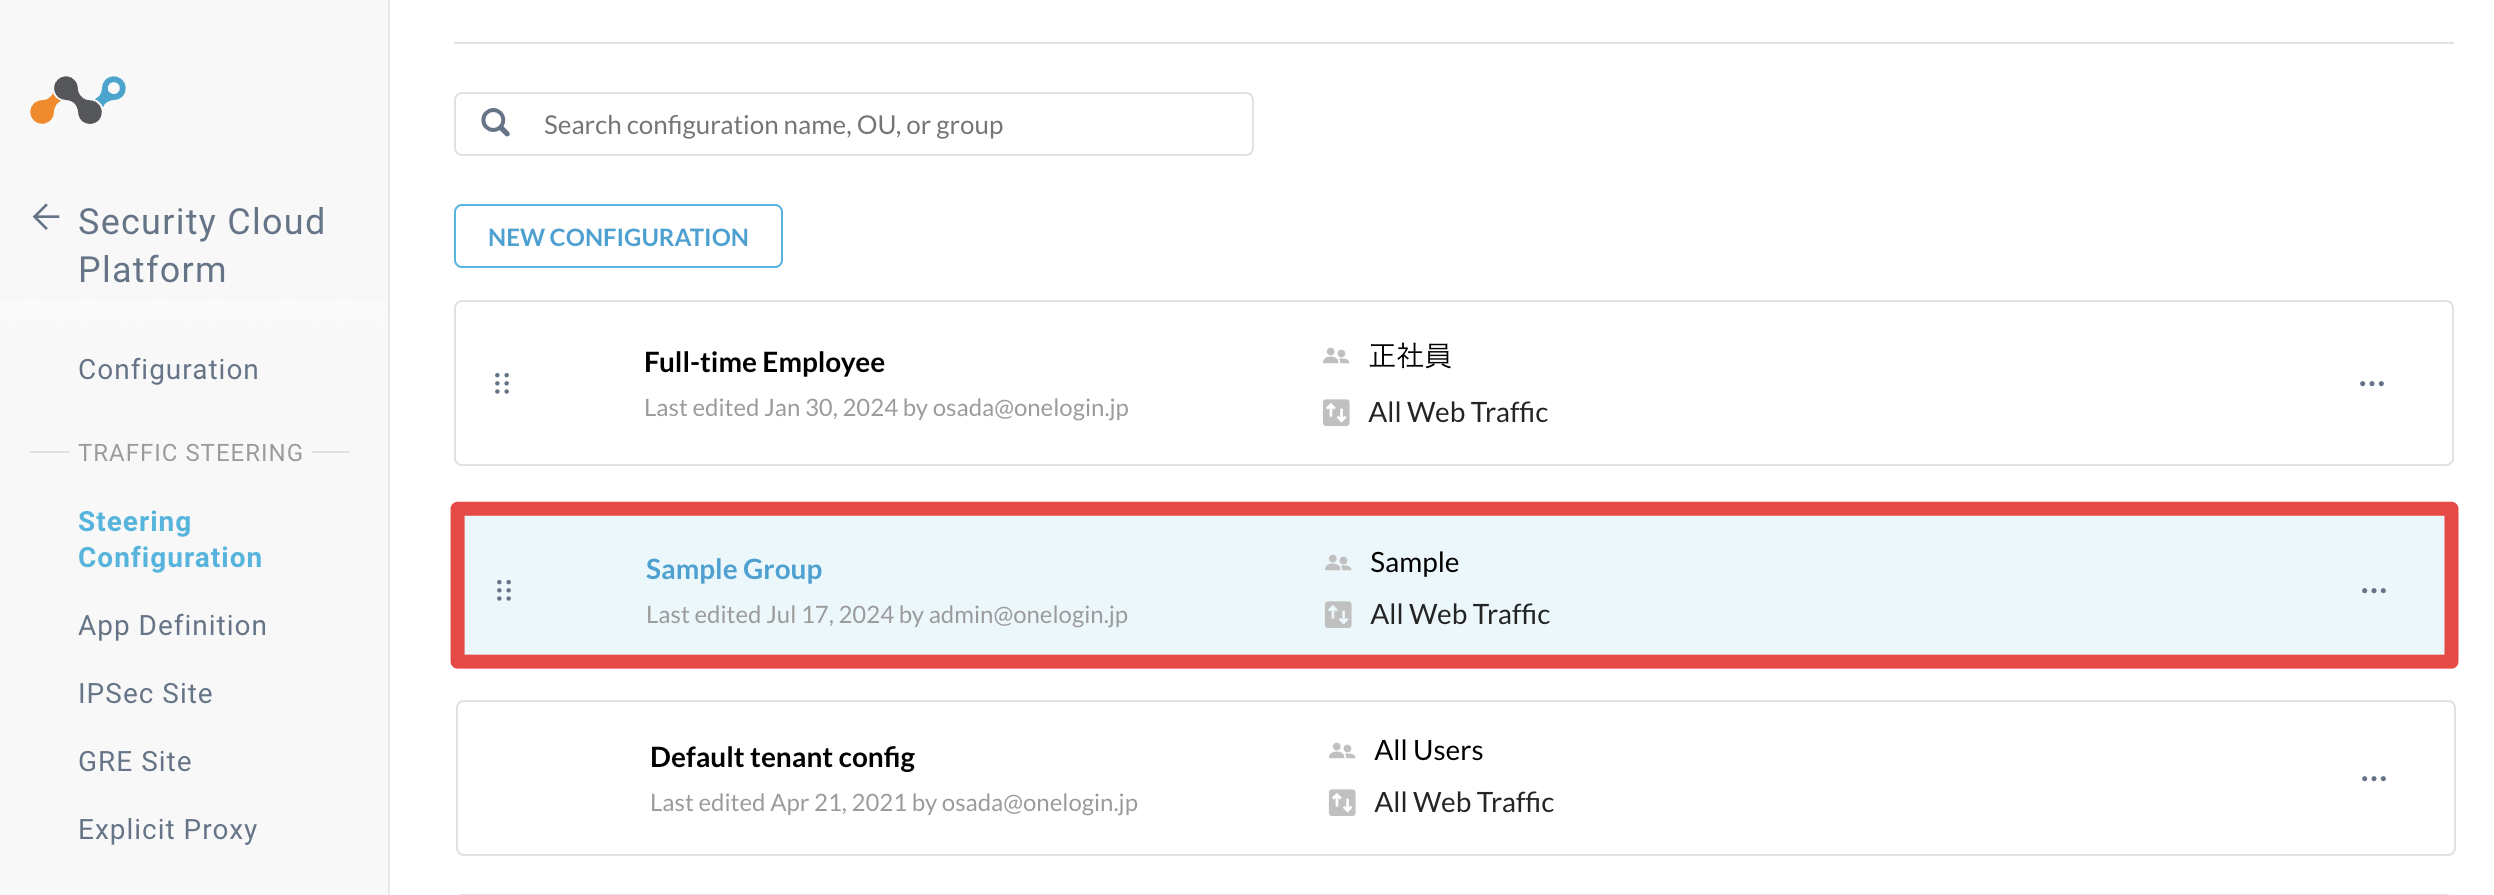Click 'Last edited Apr 21, 2021 by osada@onelogin.jp'
2494x895 pixels.
coord(894,803)
